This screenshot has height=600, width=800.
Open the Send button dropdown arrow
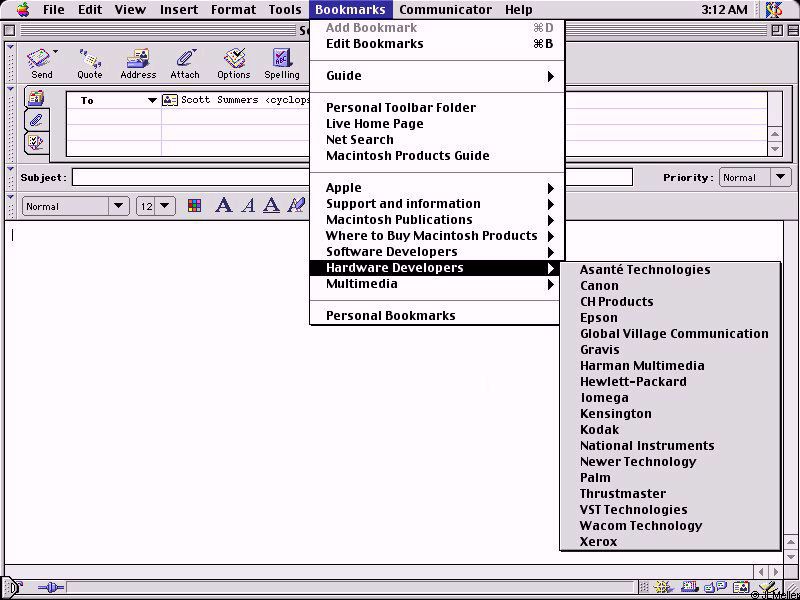55,51
